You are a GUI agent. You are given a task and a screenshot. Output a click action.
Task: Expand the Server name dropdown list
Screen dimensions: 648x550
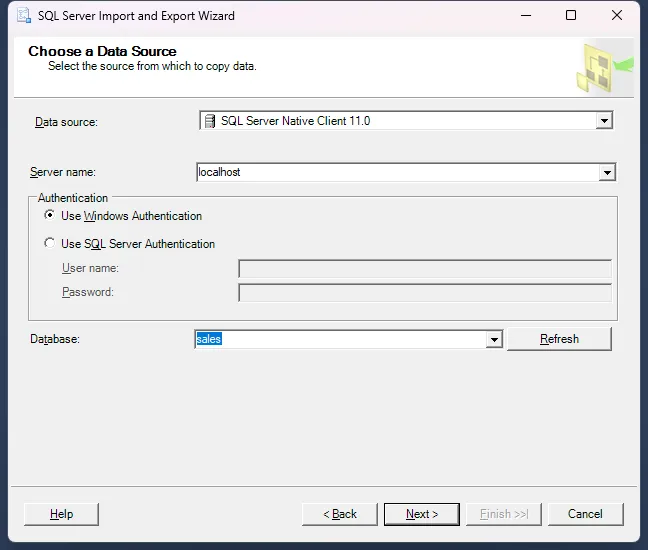click(607, 173)
